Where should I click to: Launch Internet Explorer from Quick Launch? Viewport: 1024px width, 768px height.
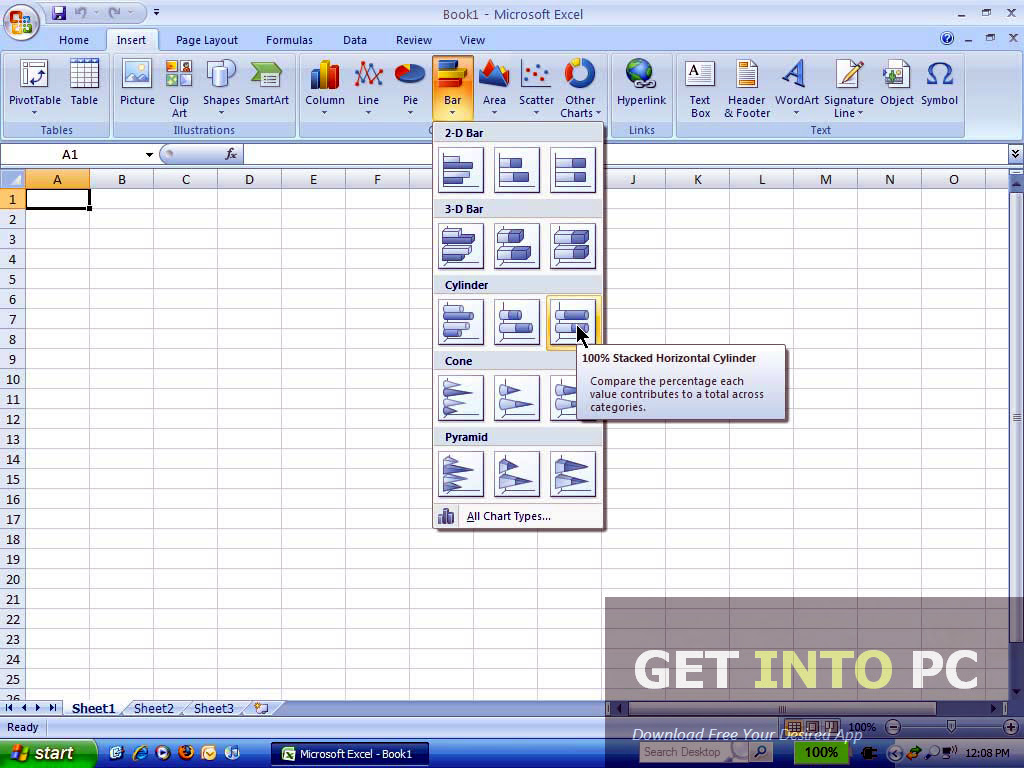tap(140, 753)
